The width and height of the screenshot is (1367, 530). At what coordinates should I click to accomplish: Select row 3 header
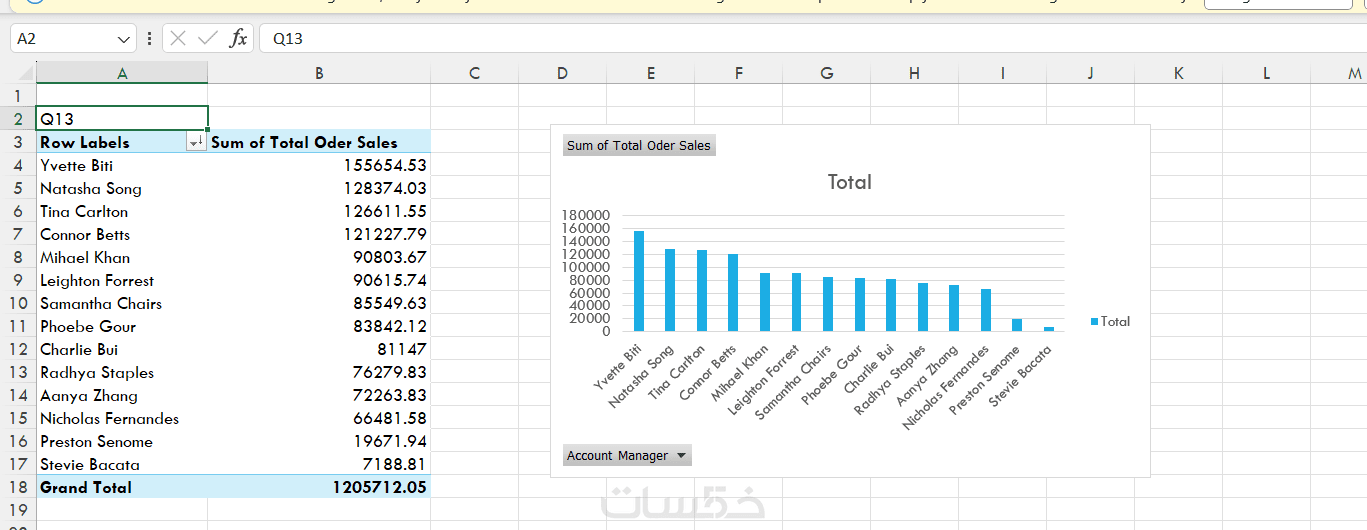pyautogui.click(x=18, y=142)
